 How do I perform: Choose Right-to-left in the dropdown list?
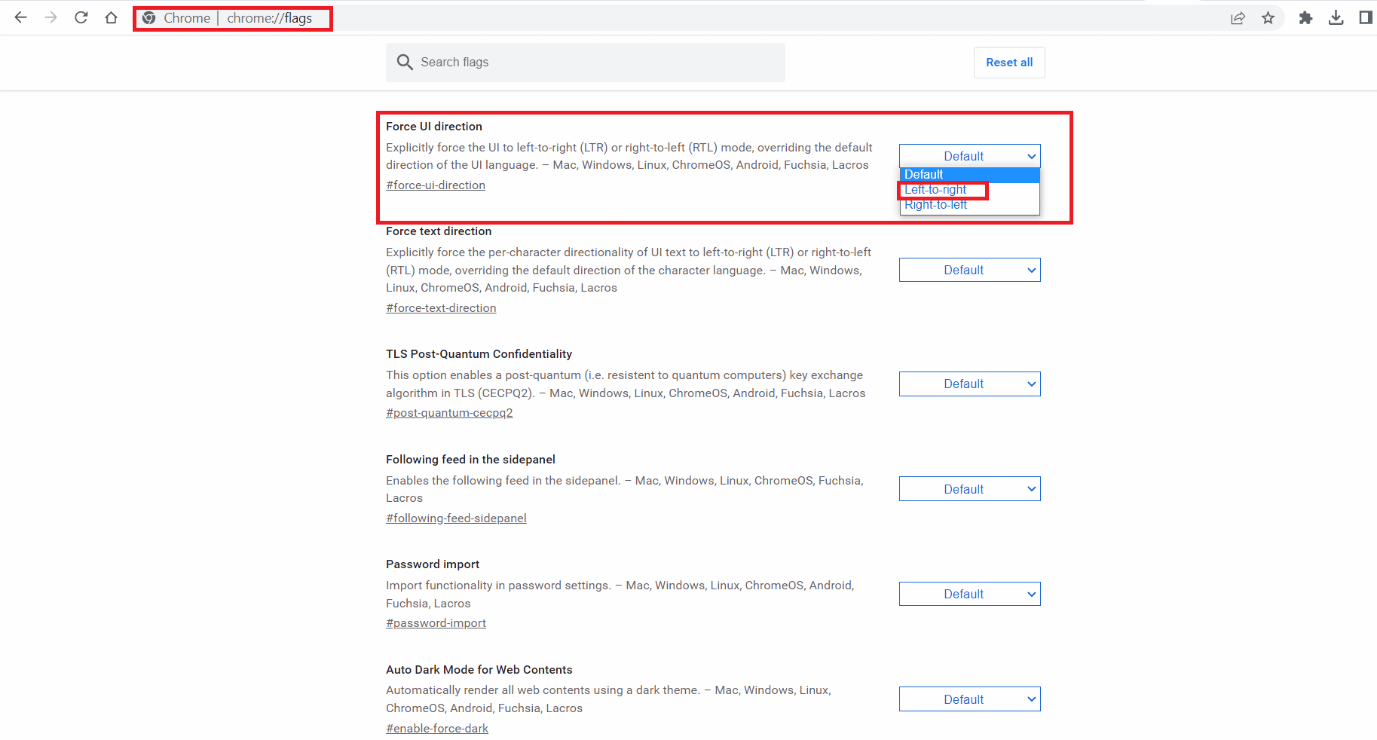(969, 205)
